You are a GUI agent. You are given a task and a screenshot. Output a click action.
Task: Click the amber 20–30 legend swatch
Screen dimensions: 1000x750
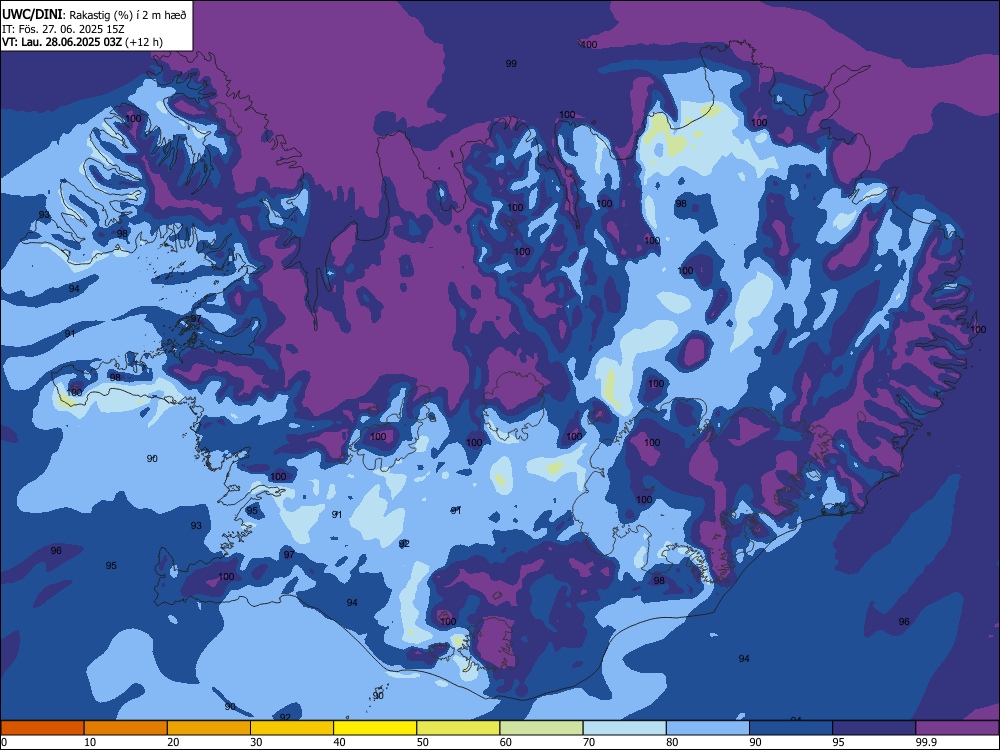tap(209, 728)
